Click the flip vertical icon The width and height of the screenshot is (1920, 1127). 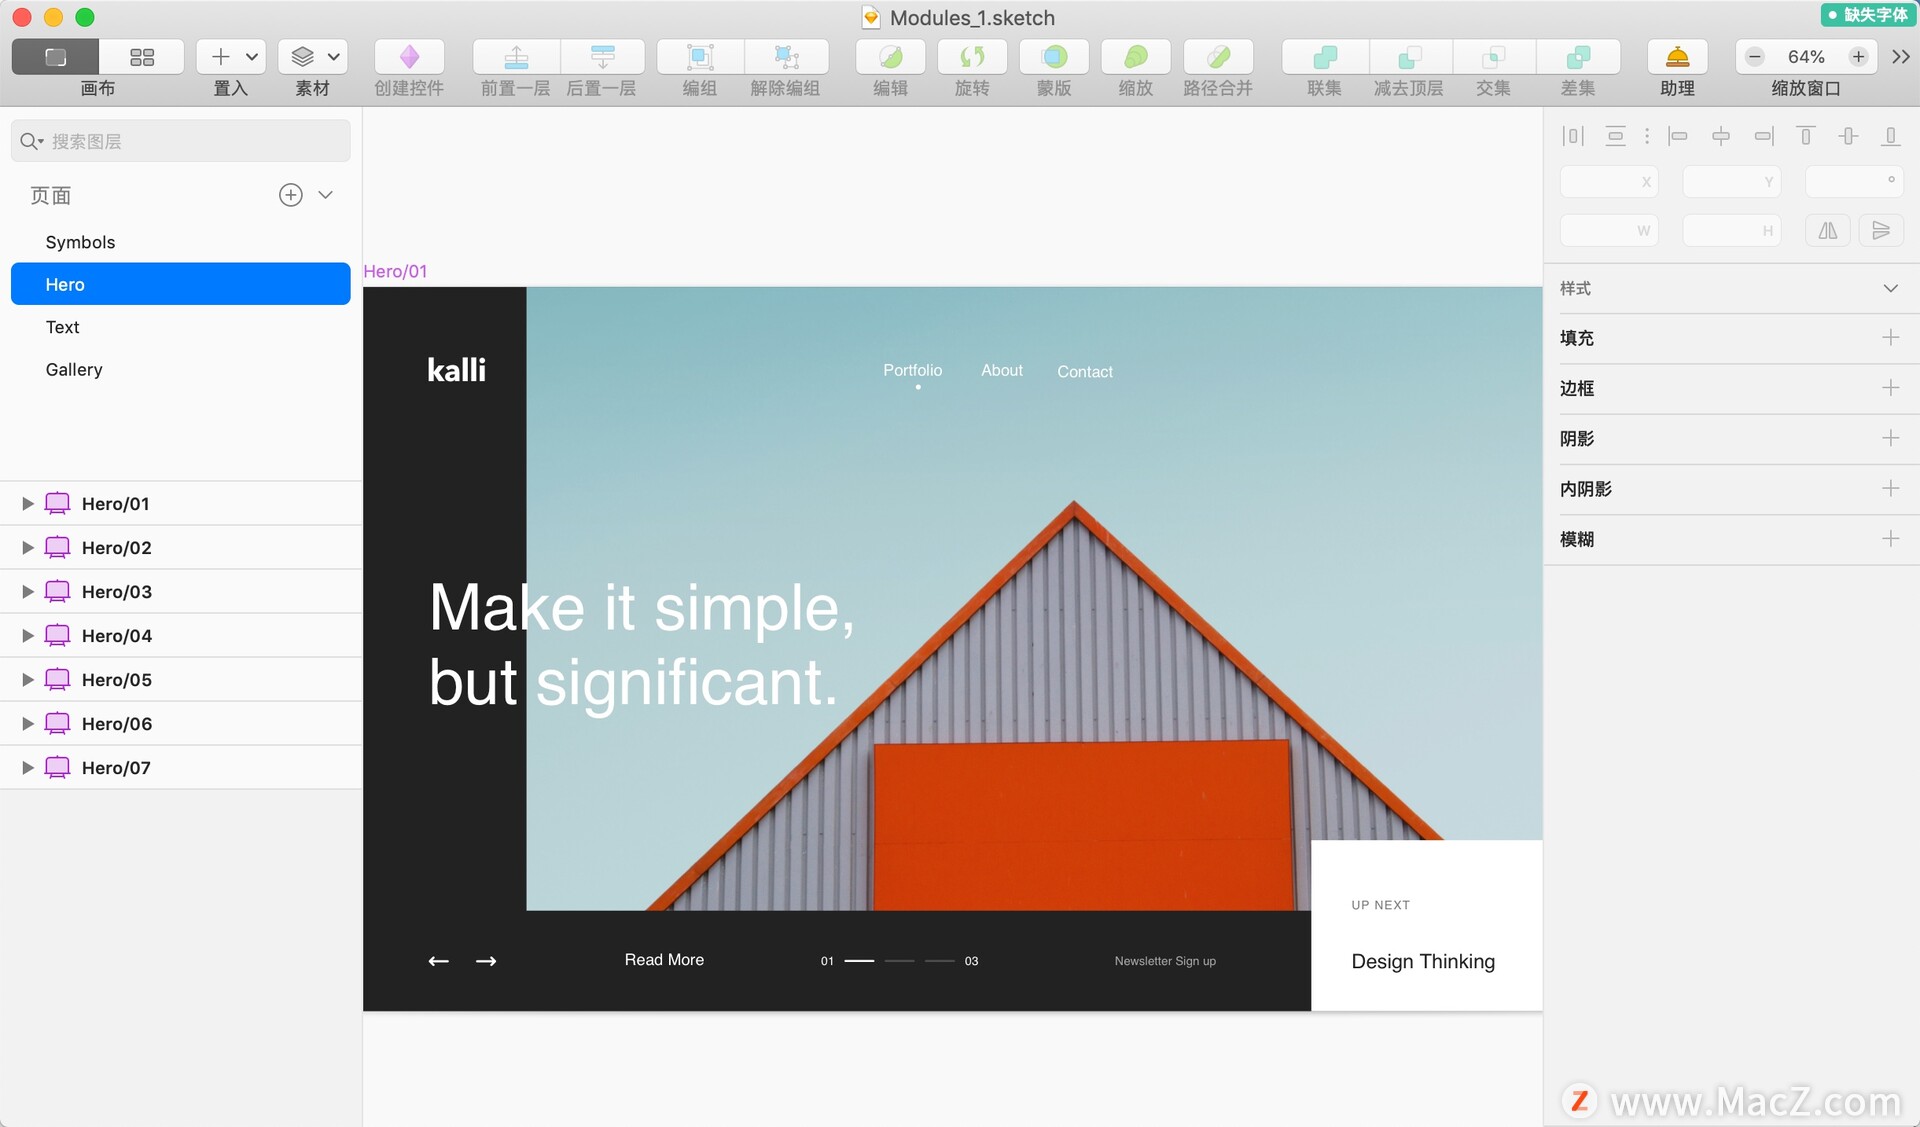pyautogui.click(x=1881, y=231)
